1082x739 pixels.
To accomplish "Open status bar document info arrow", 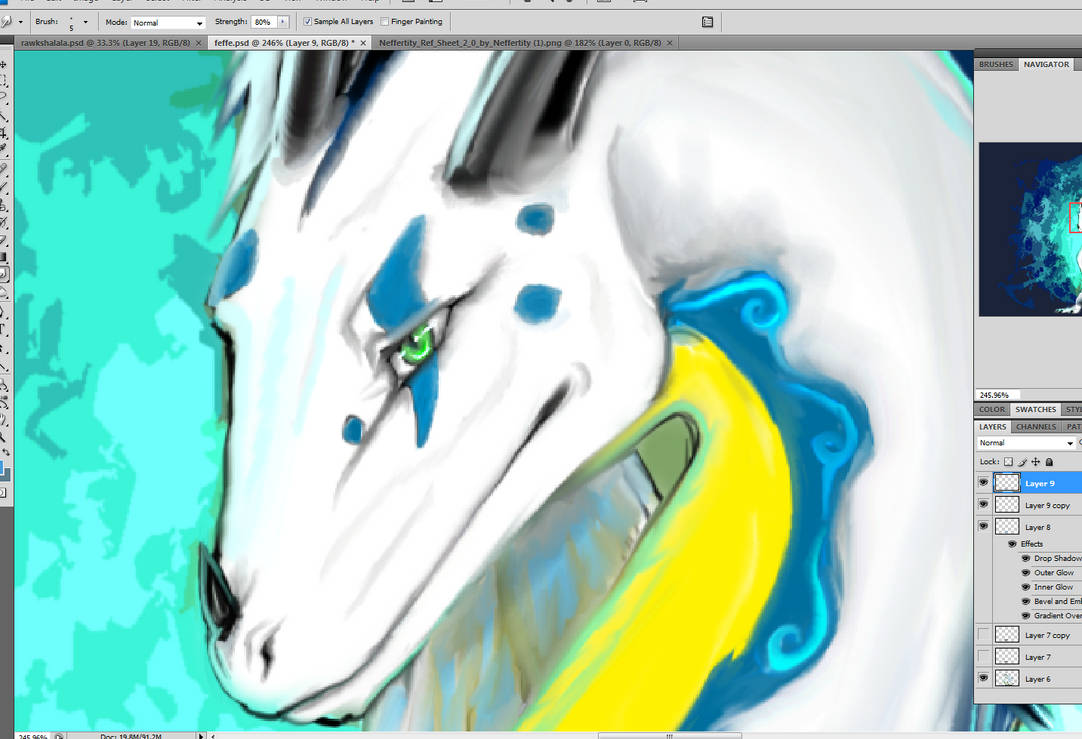I will [201, 736].
